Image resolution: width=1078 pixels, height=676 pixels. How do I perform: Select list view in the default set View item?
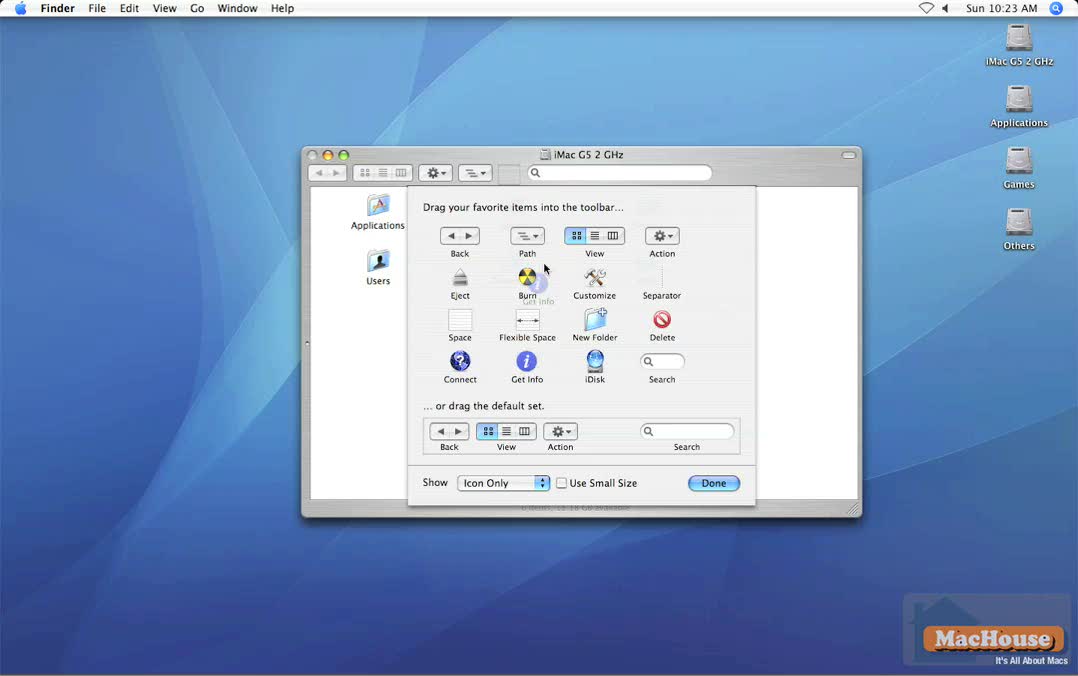(x=506, y=431)
